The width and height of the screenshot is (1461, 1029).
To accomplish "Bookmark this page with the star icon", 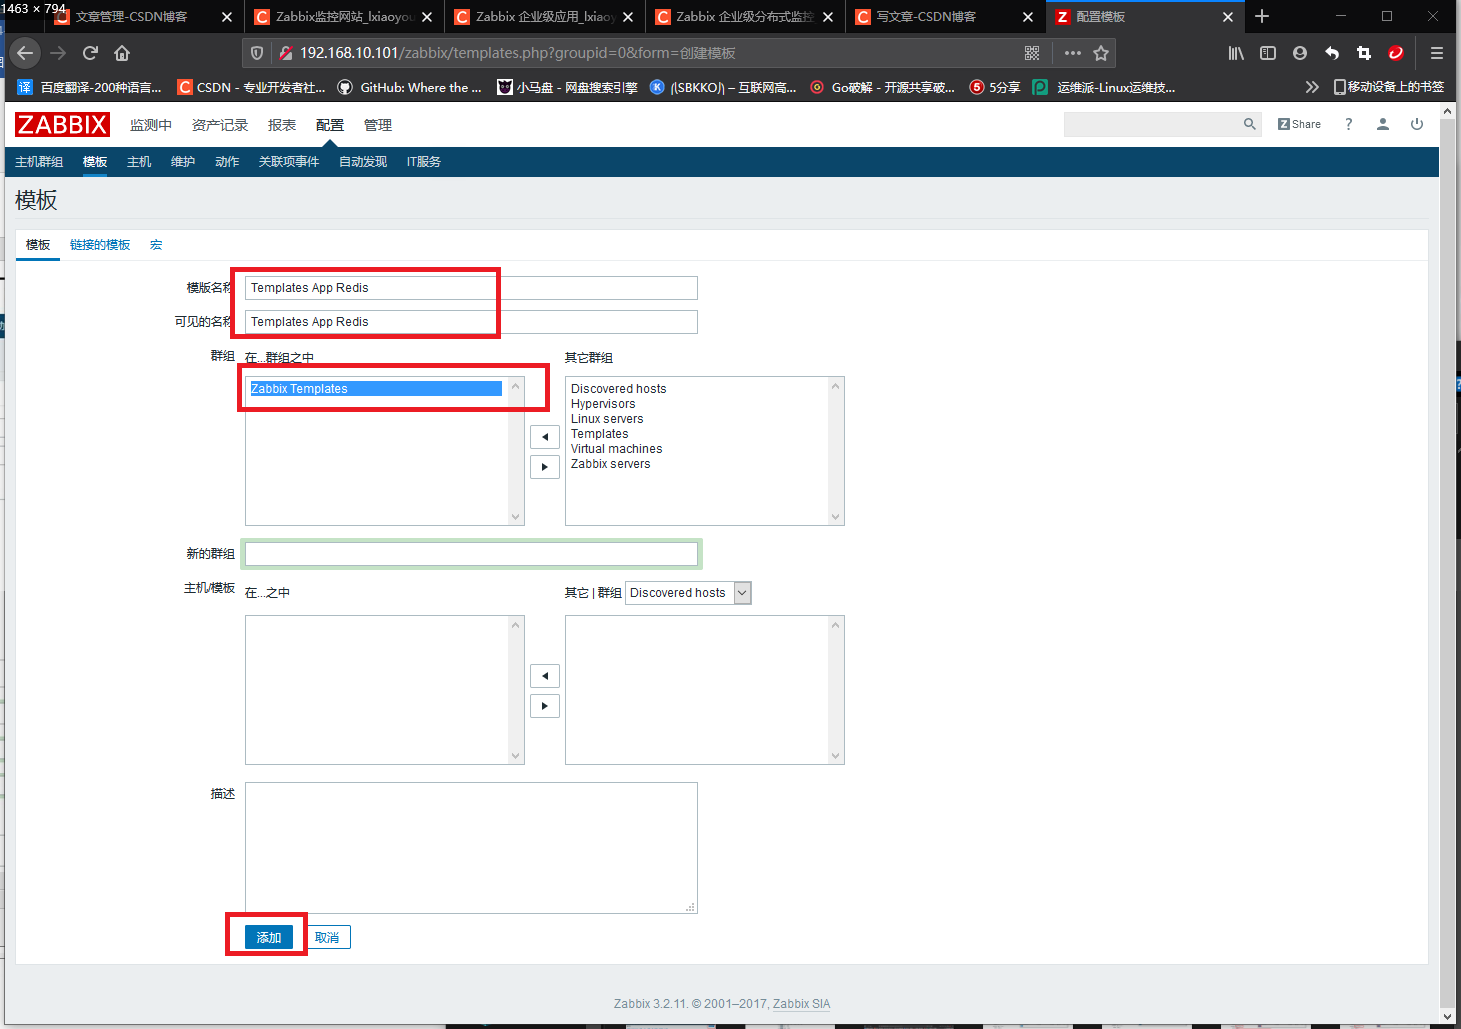I will coord(1101,53).
